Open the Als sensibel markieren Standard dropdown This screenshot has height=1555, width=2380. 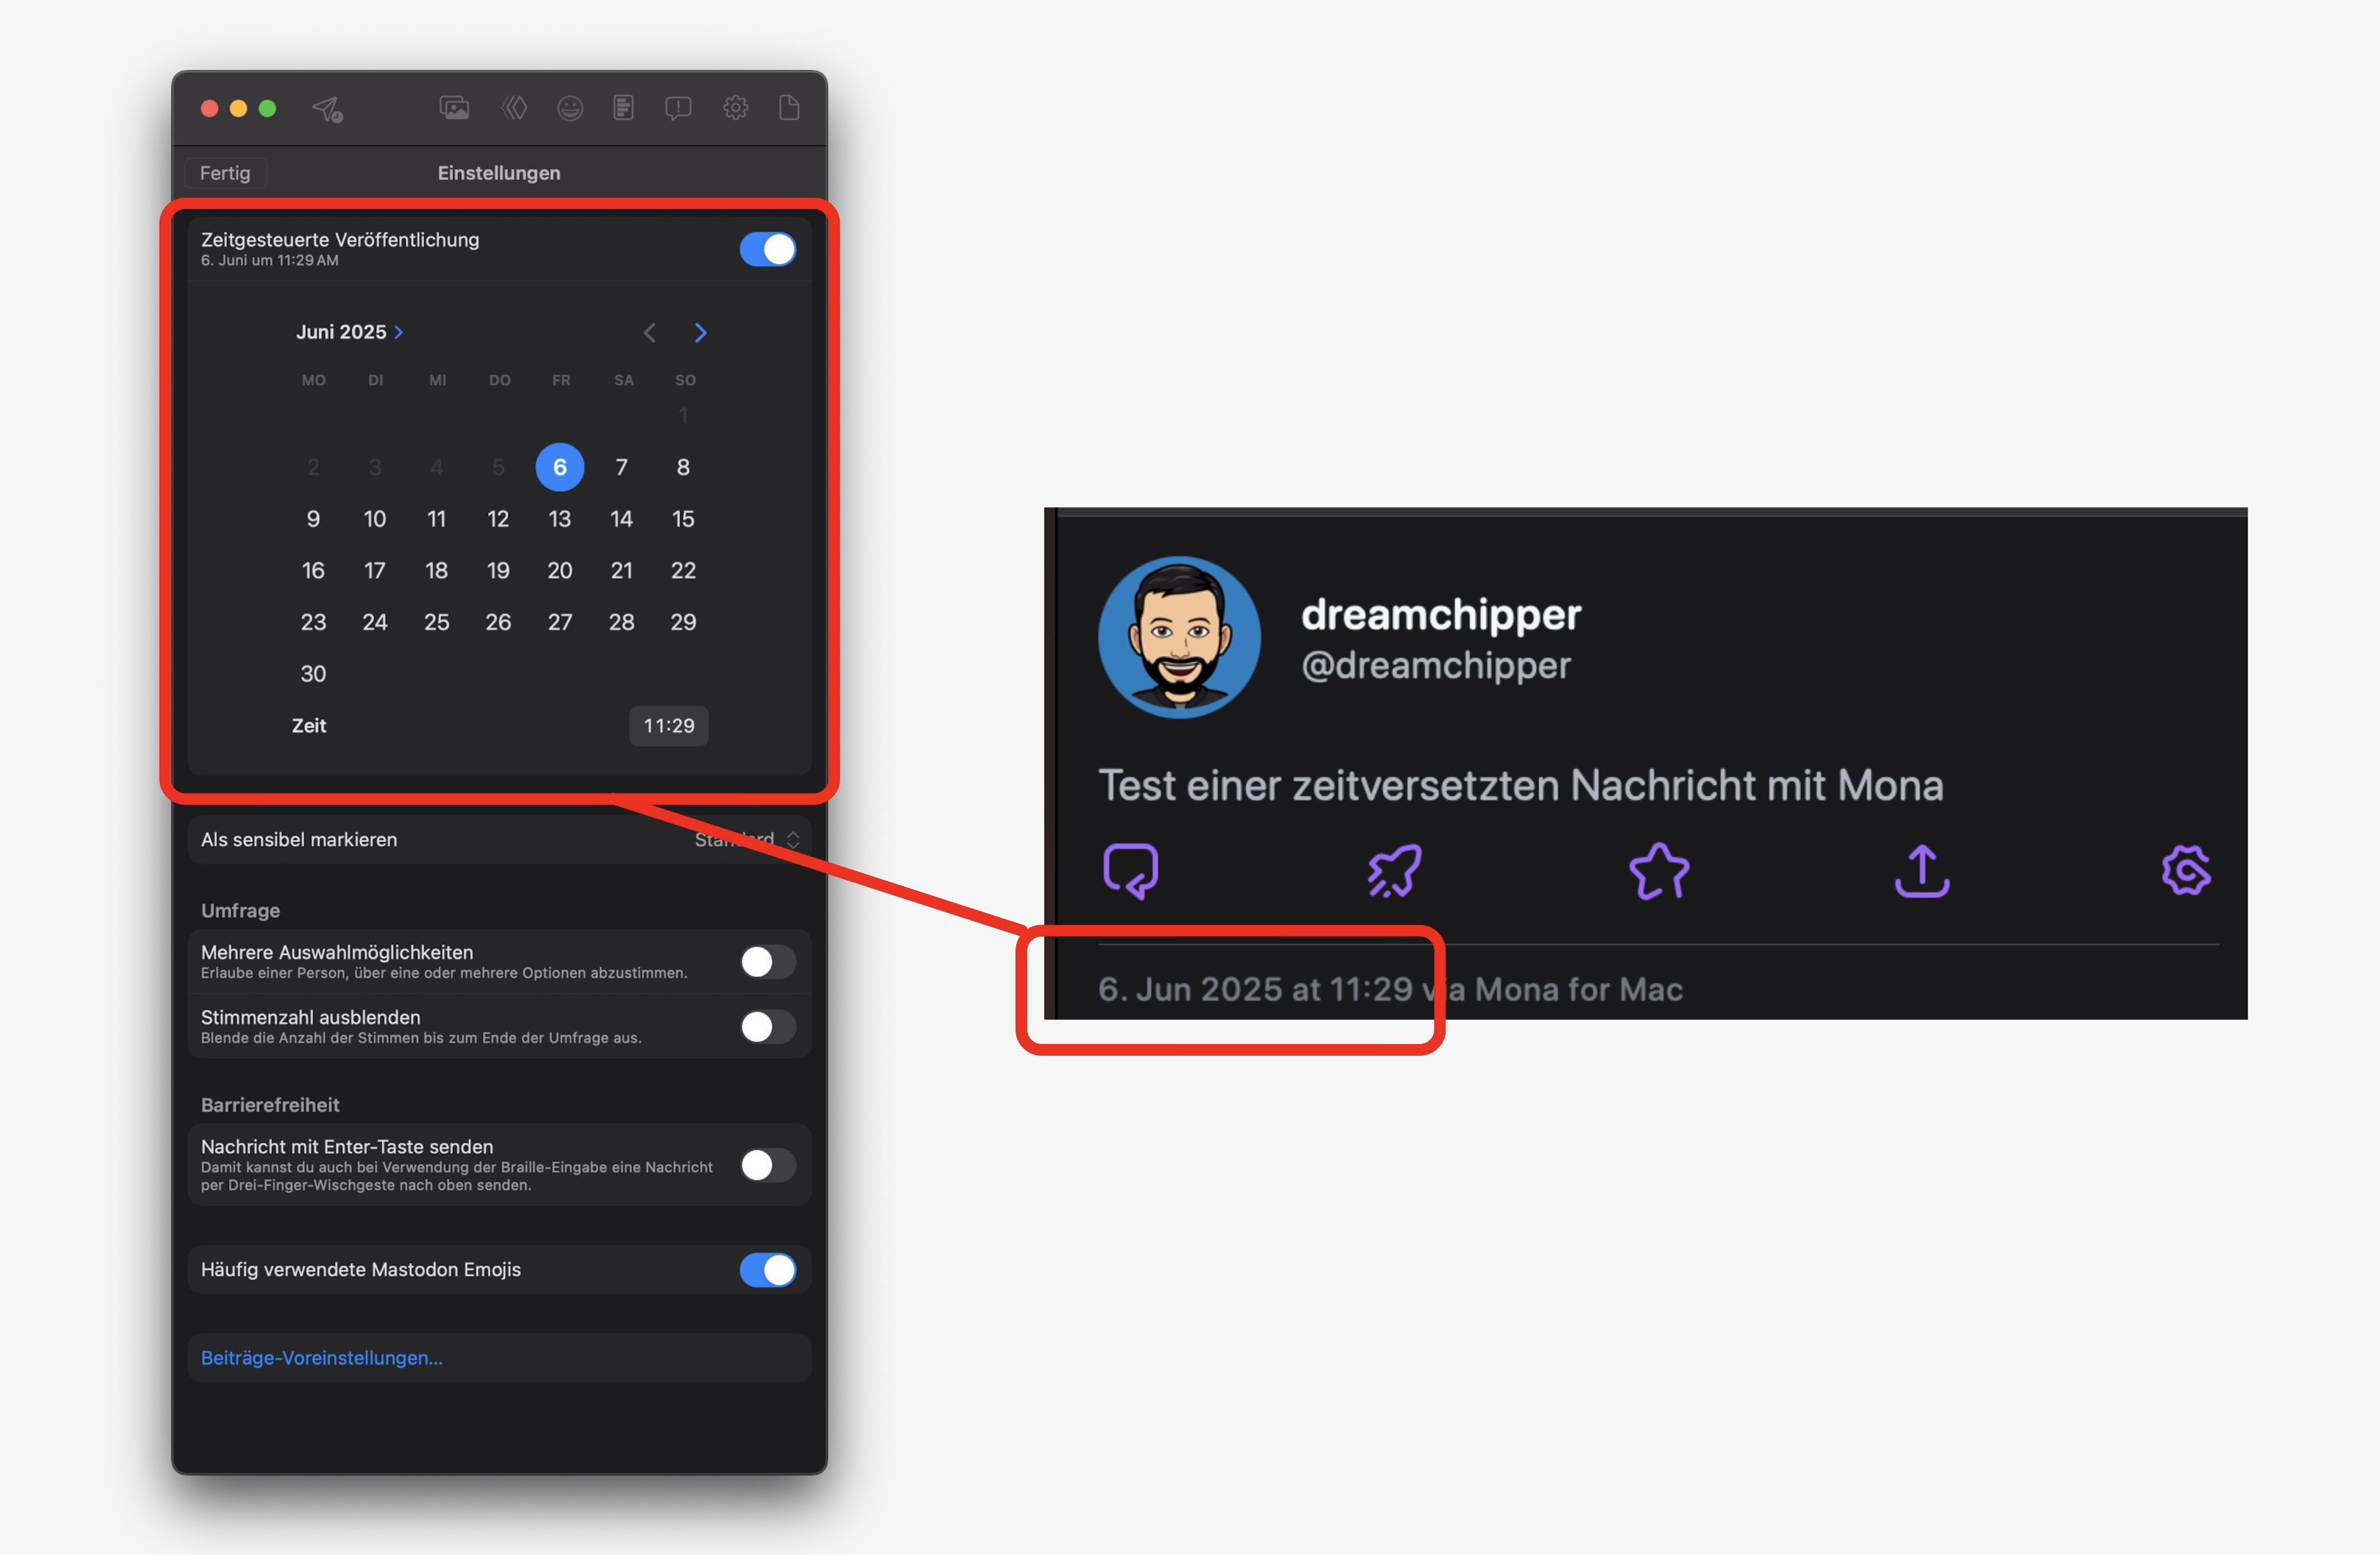747,840
